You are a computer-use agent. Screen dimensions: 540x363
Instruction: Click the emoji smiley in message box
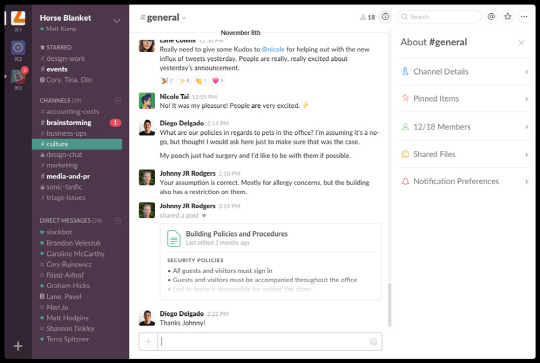pos(373,341)
